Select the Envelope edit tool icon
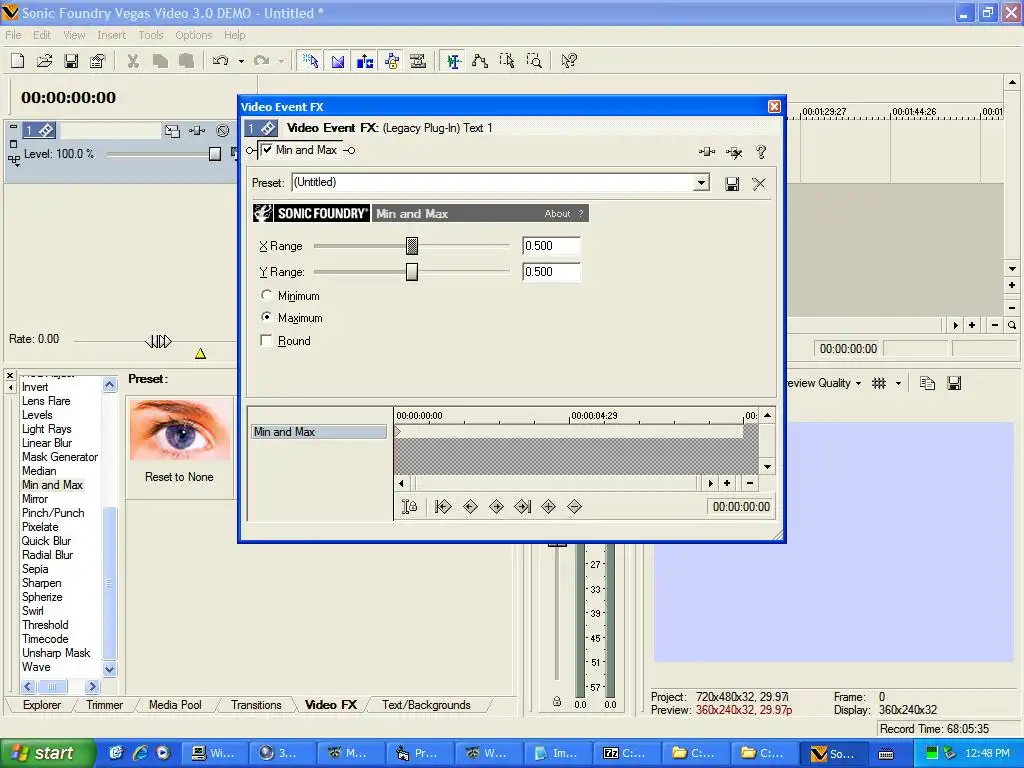Image resolution: width=1024 pixels, height=768 pixels. [480, 61]
